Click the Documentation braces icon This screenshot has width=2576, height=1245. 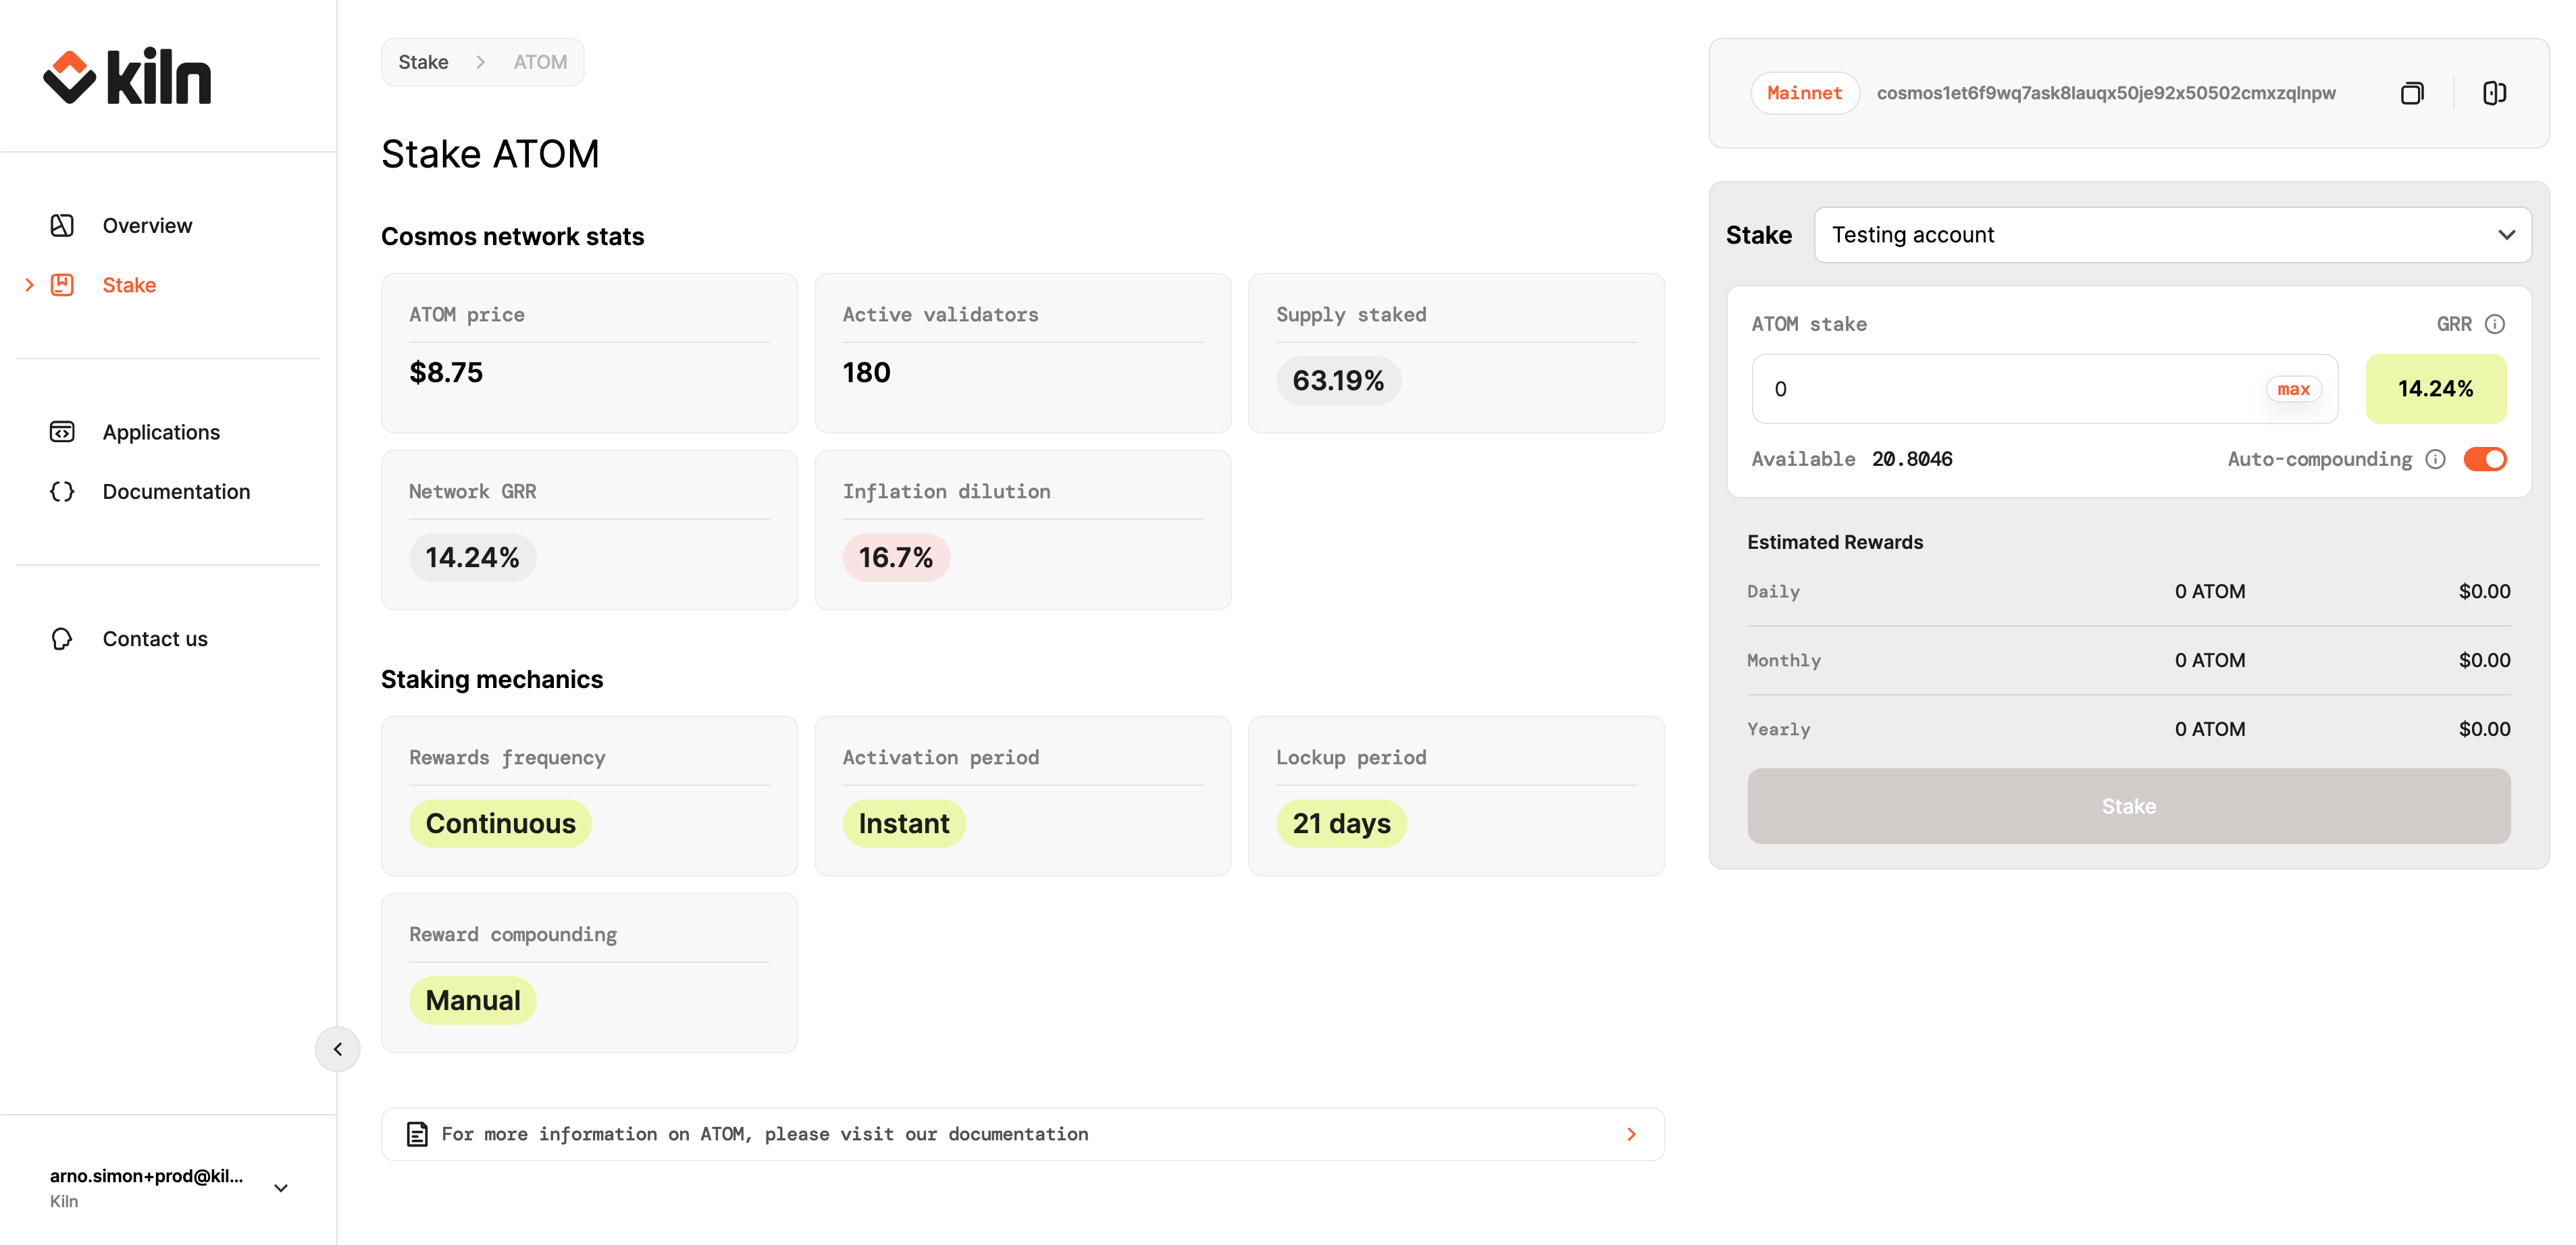(62, 491)
